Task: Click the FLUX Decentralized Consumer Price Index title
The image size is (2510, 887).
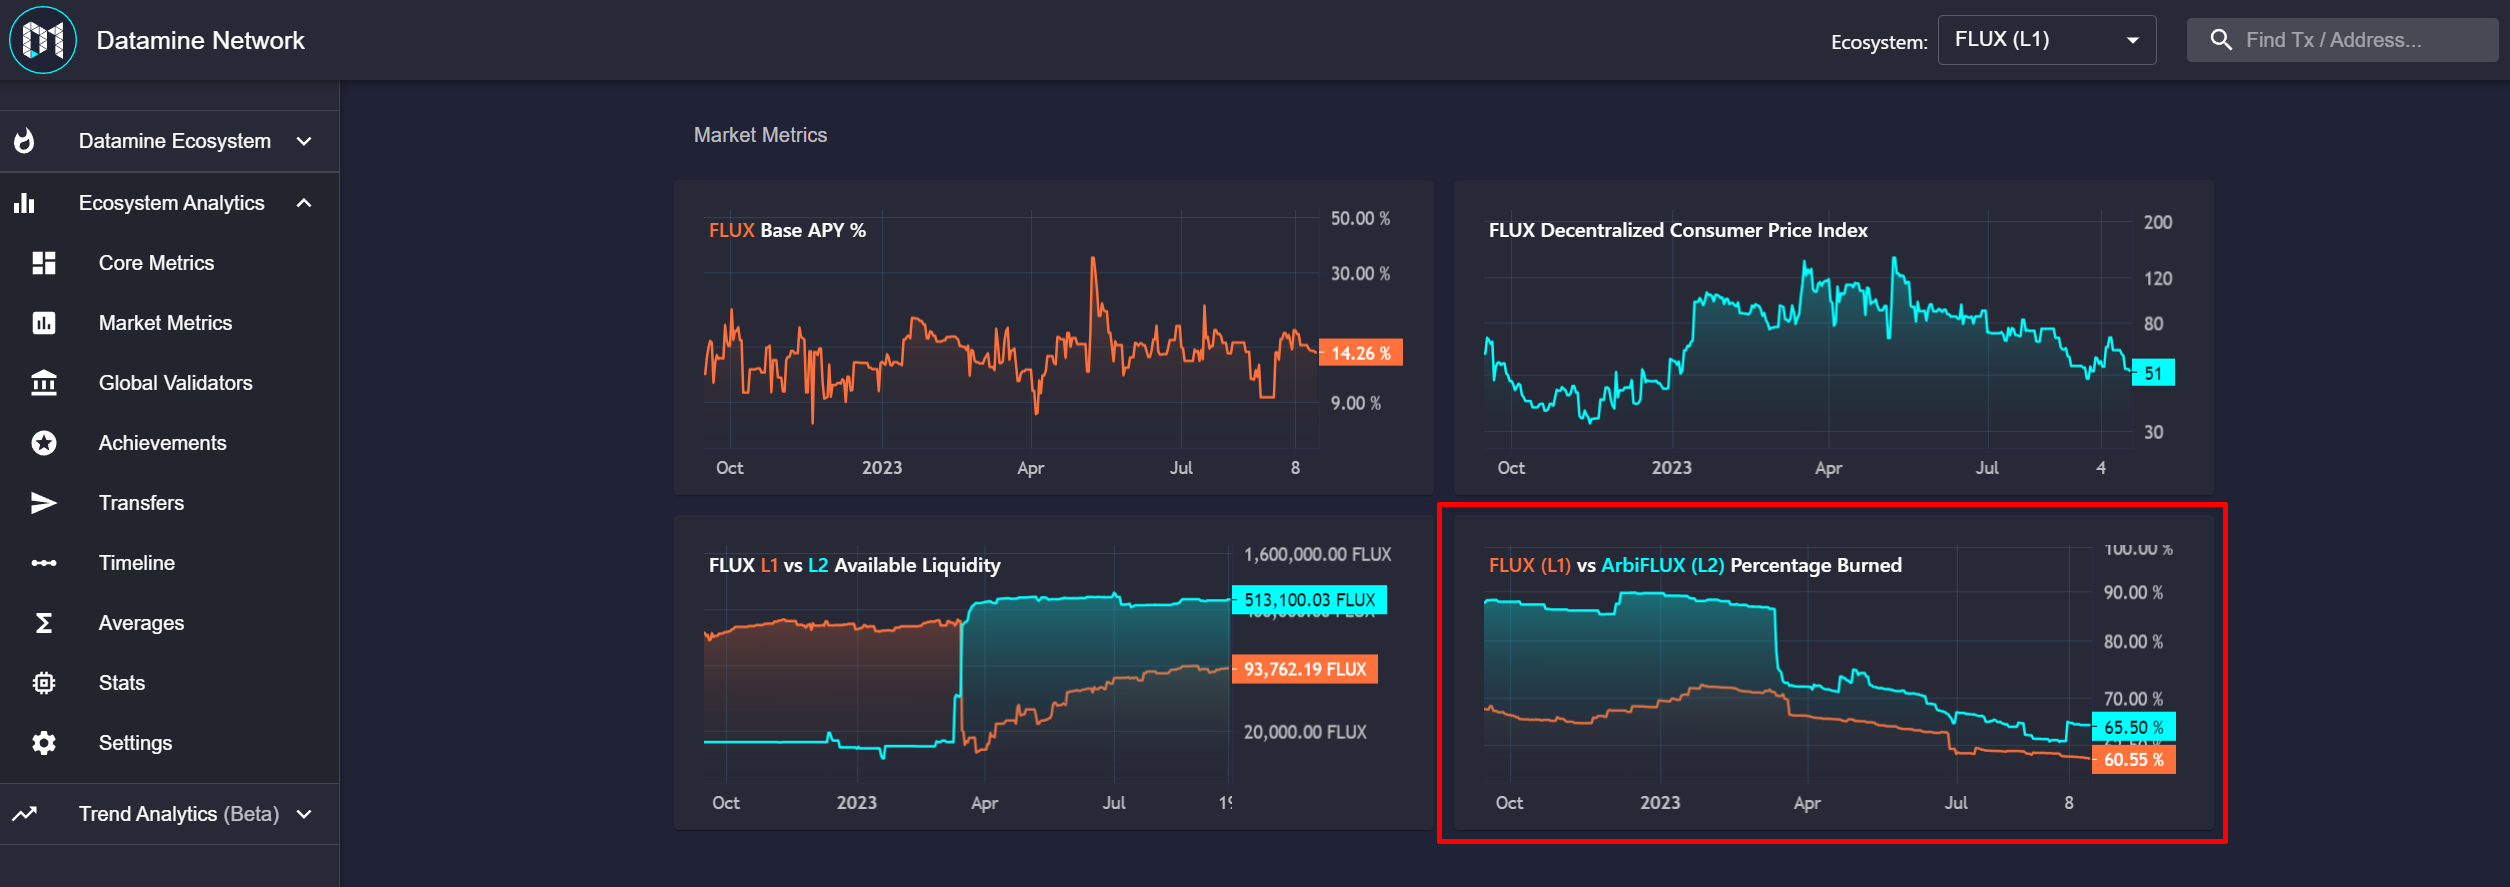Action: coord(1678,230)
